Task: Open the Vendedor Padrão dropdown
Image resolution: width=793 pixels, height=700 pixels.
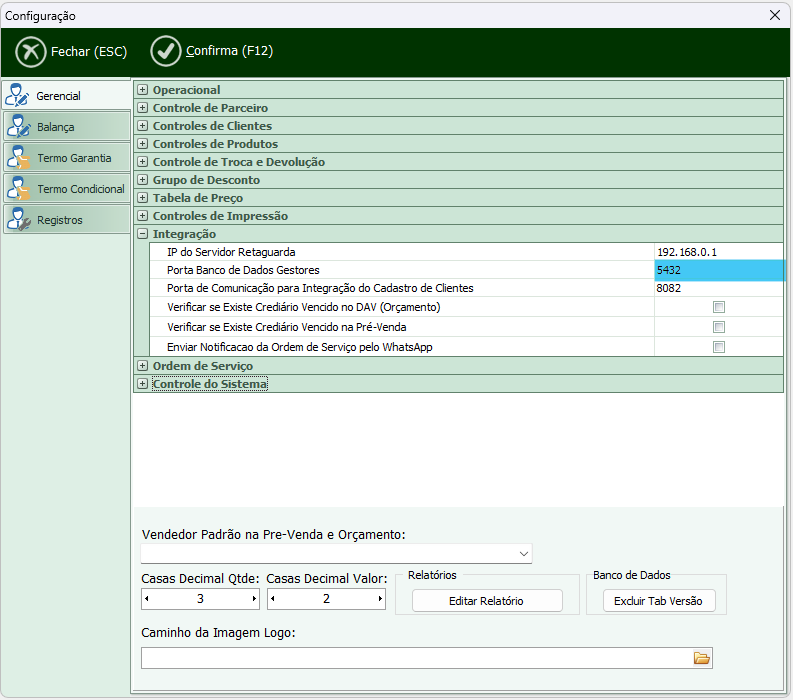Action: coord(524,553)
